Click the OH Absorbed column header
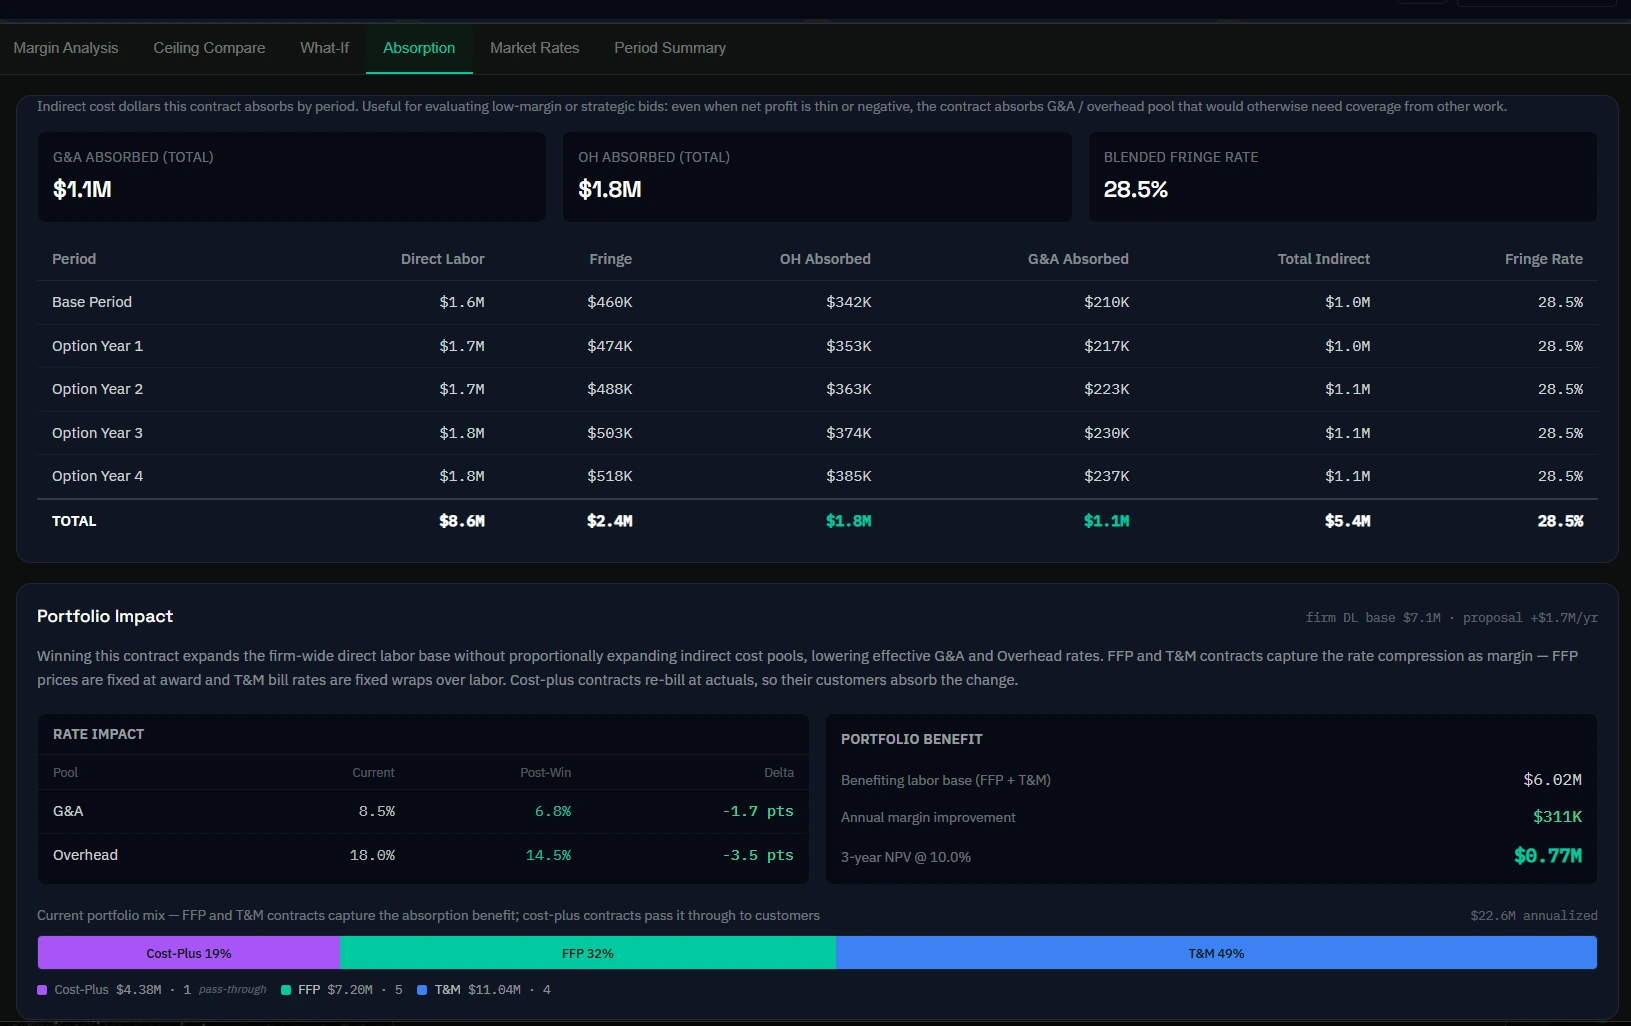1631x1026 pixels. tap(825, 259)
